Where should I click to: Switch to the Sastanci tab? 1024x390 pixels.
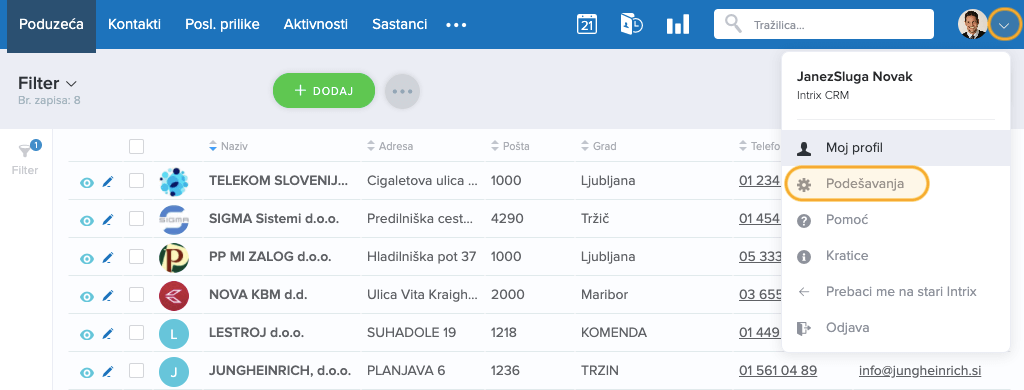pyautogui.click(x=400, y=25)
